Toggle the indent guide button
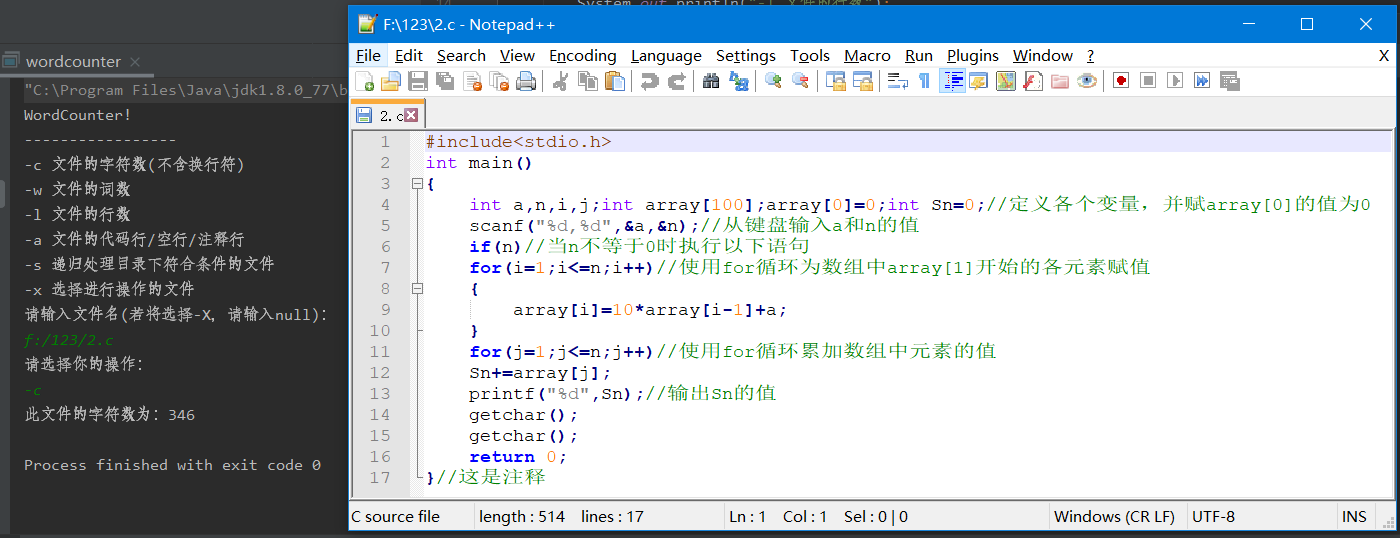The image size is (1400, 538). (x=952, y=81)
